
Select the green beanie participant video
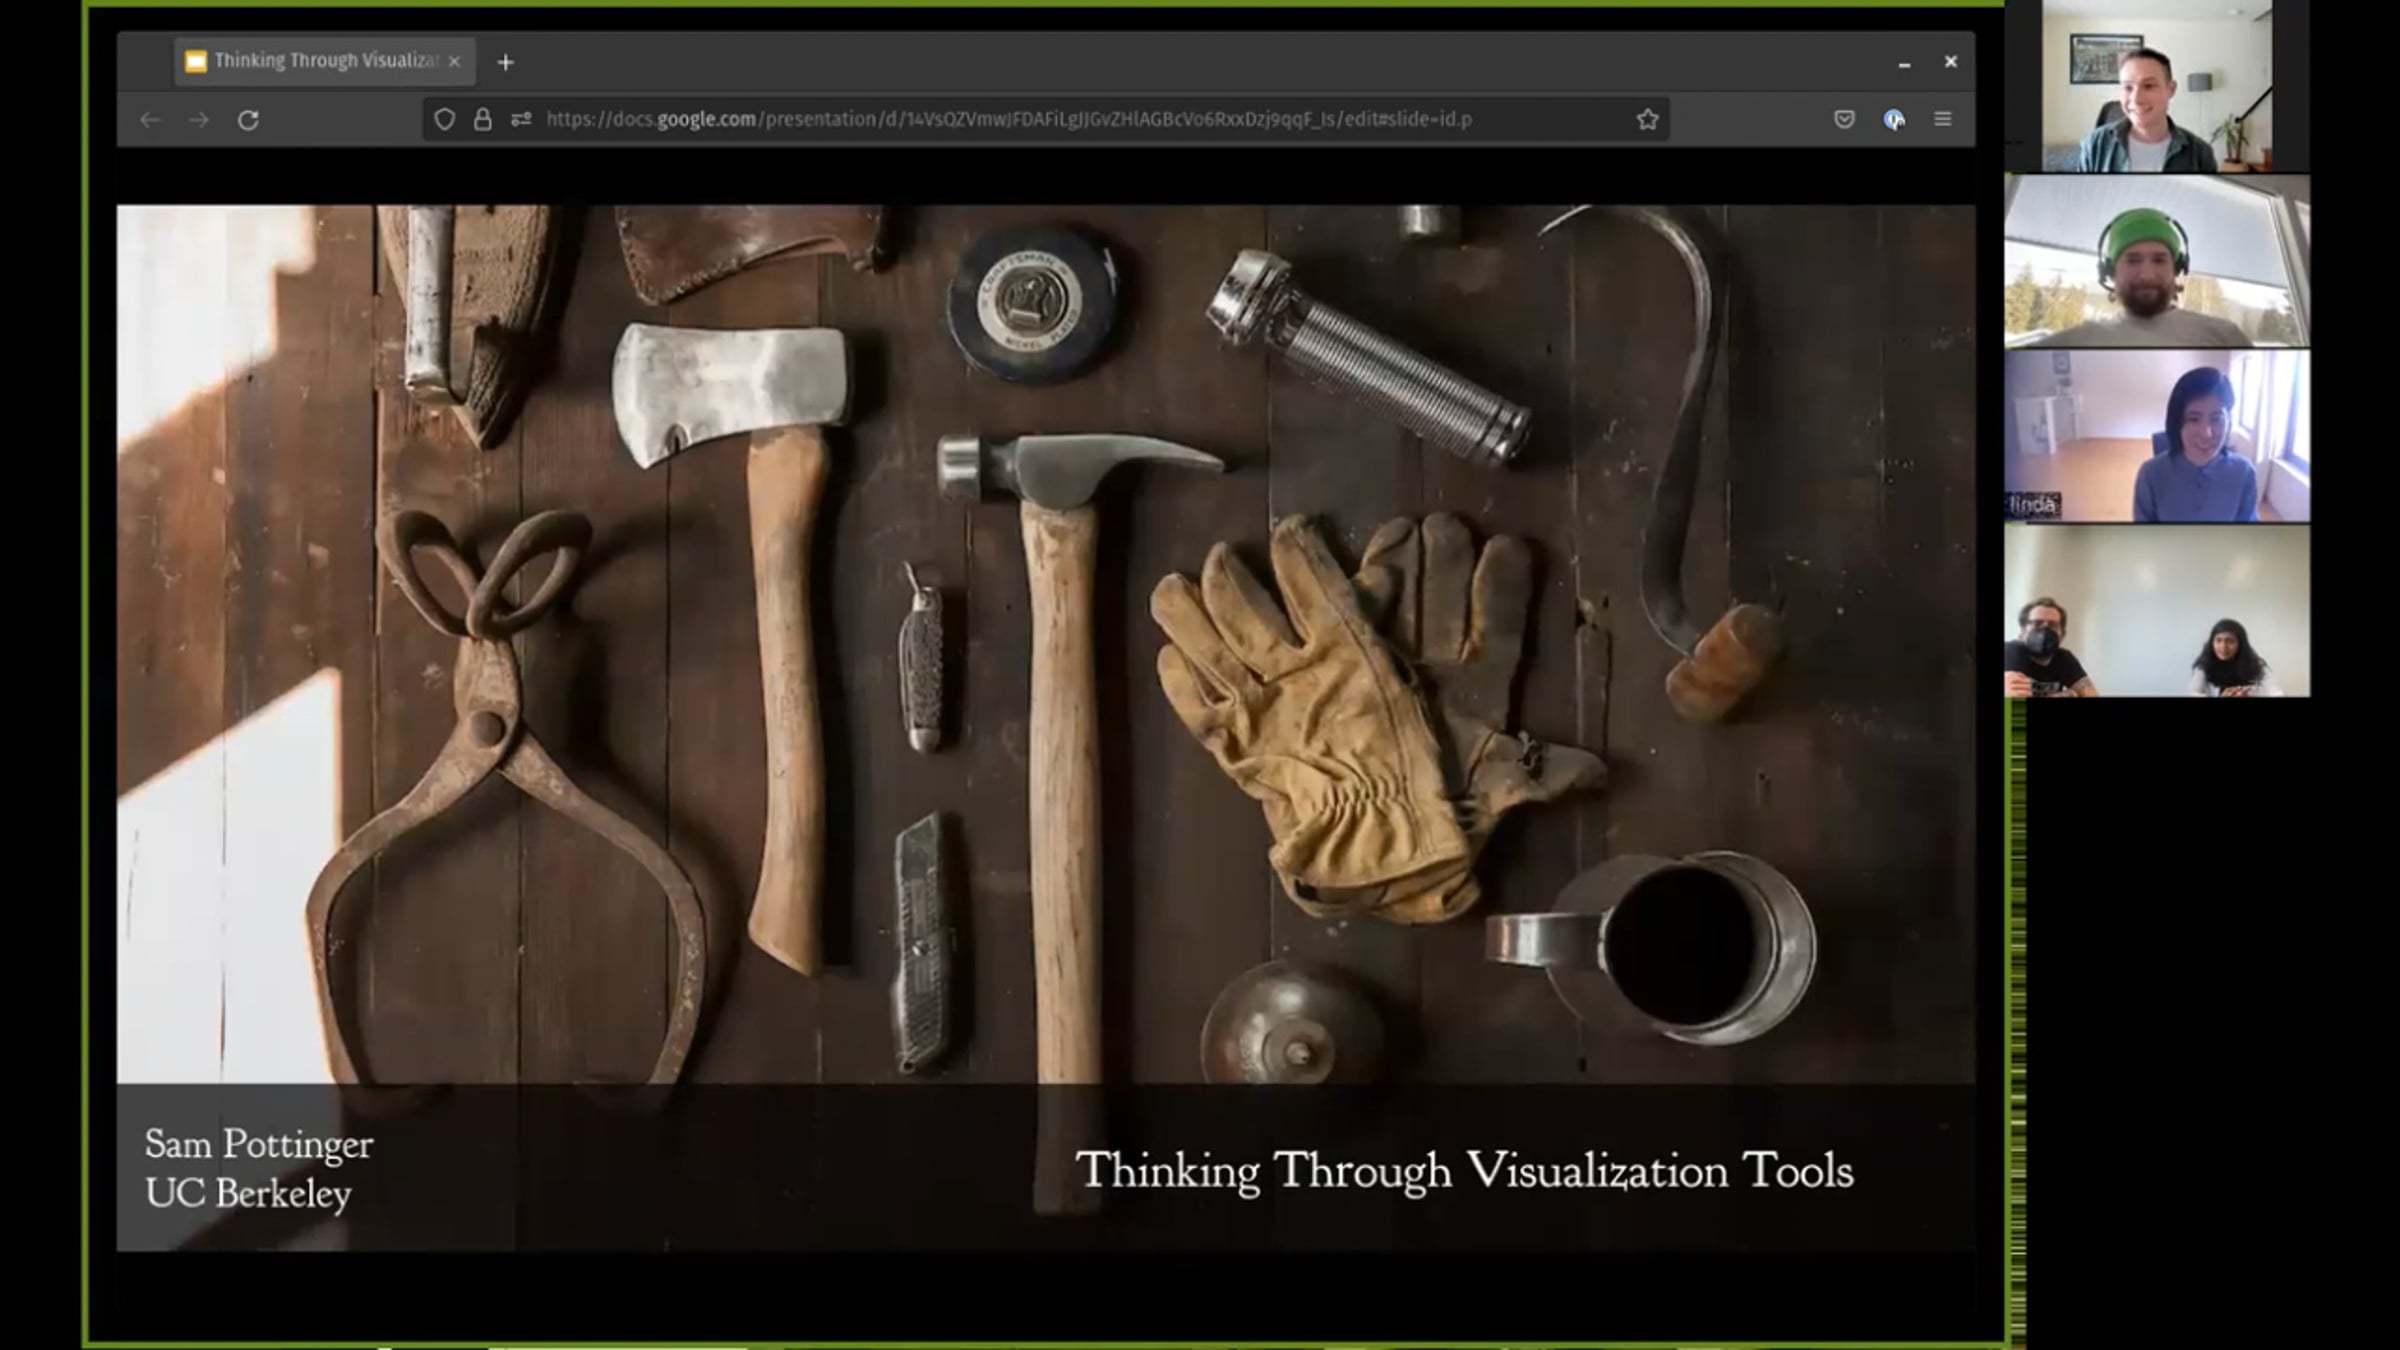tap(2156, 261)
